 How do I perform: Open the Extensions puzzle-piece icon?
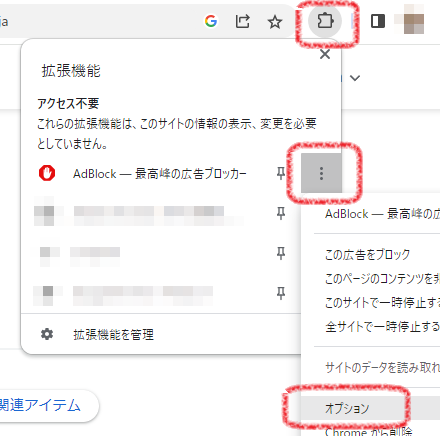[x=325, y=22]
